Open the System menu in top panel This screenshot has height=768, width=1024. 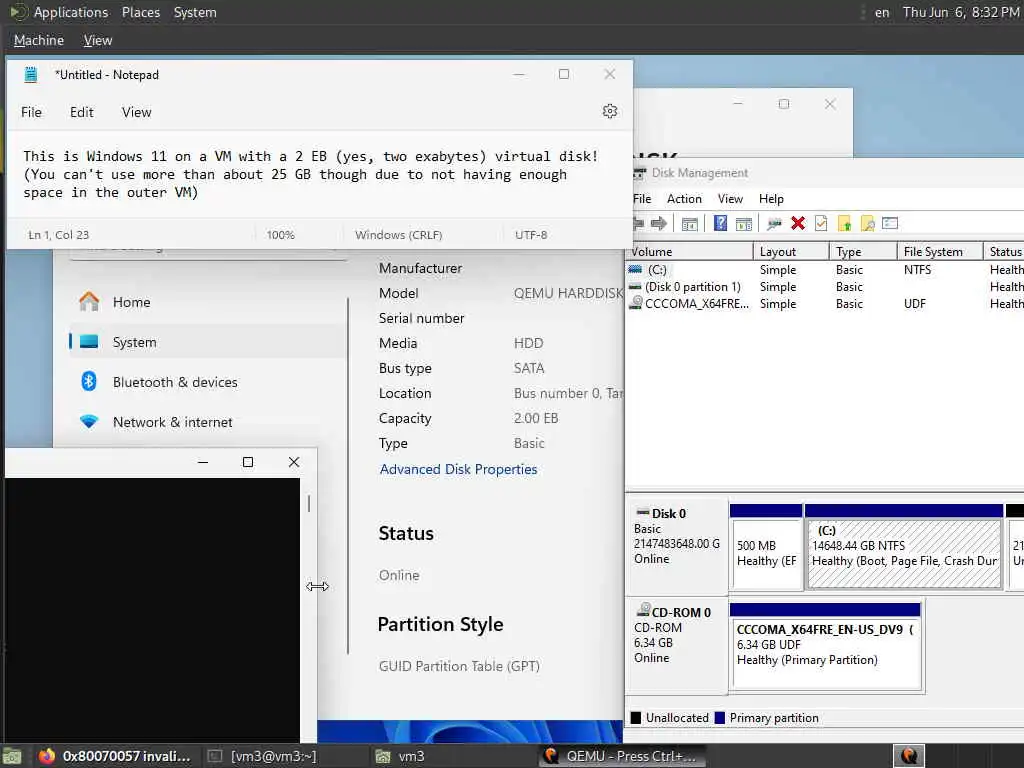click(x=195, y=12)
